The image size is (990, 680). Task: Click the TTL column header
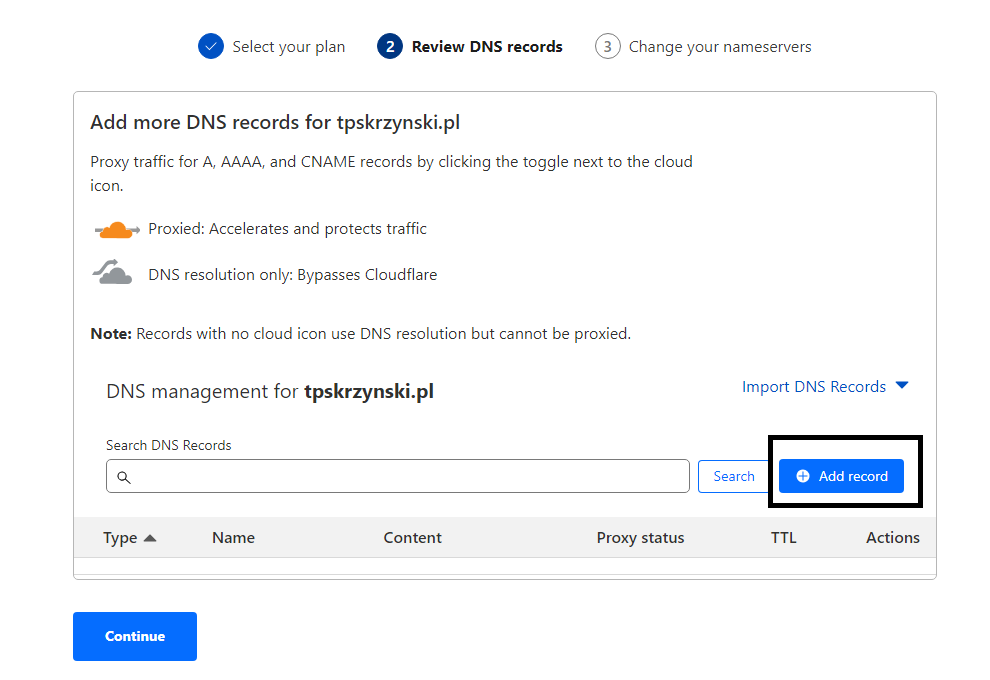(x=784, y=538)
